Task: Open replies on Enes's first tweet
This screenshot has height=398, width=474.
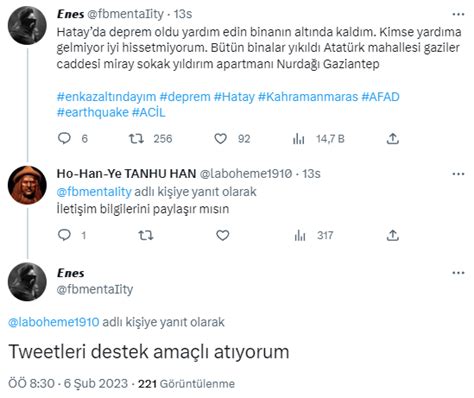Action: pos(64,138)
